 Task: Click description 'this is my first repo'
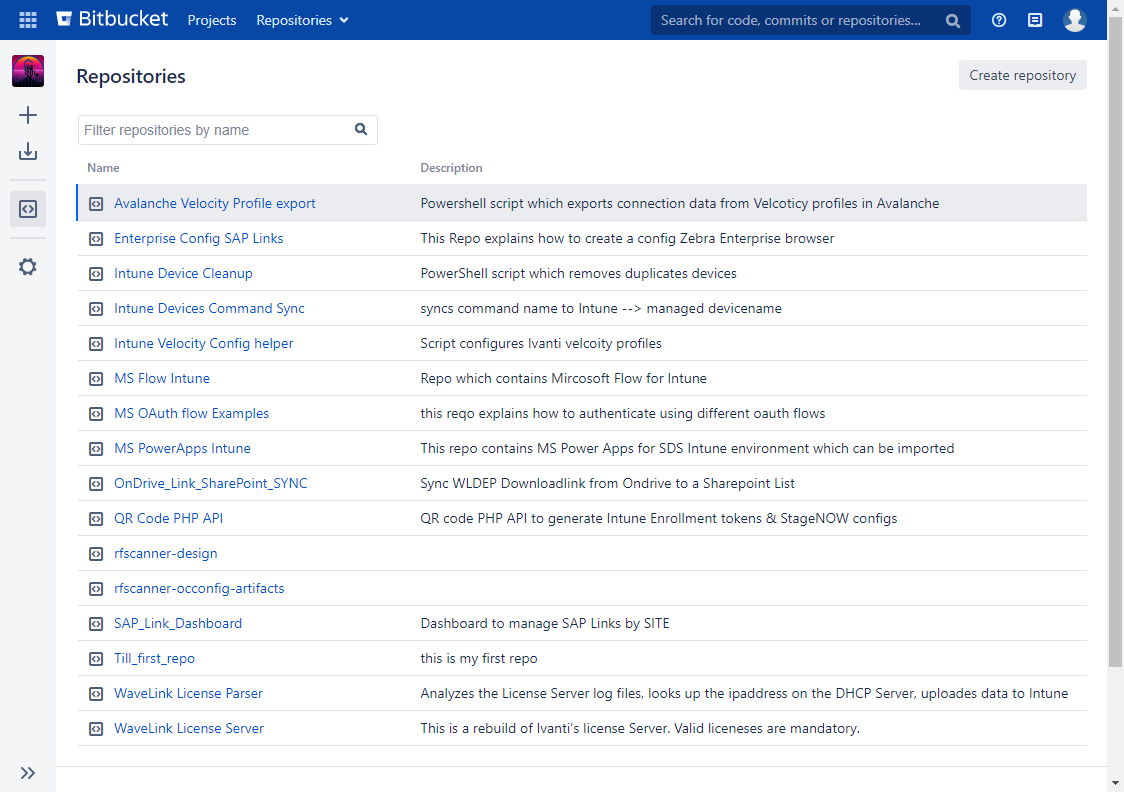tap(479, 659)
